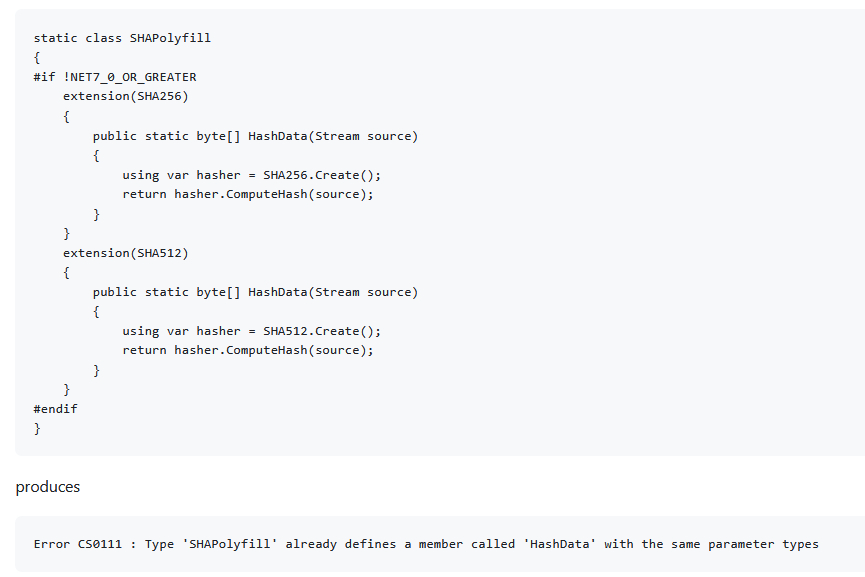Click the final closing brace of the class
Viewport: 865px width, 577px height.
coord(37,428)
